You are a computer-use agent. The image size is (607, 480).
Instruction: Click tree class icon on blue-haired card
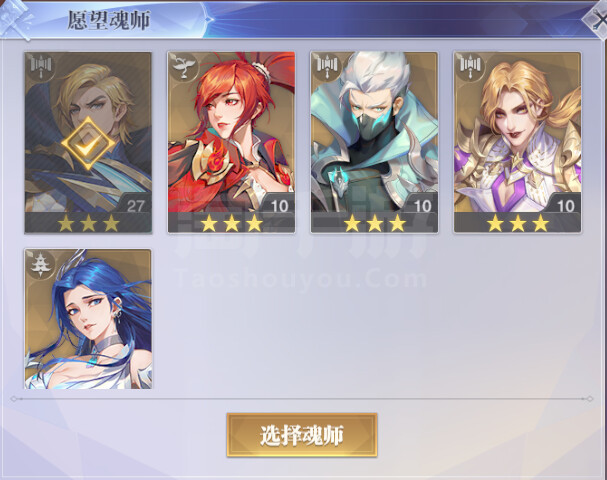click(x=39, y=264)
